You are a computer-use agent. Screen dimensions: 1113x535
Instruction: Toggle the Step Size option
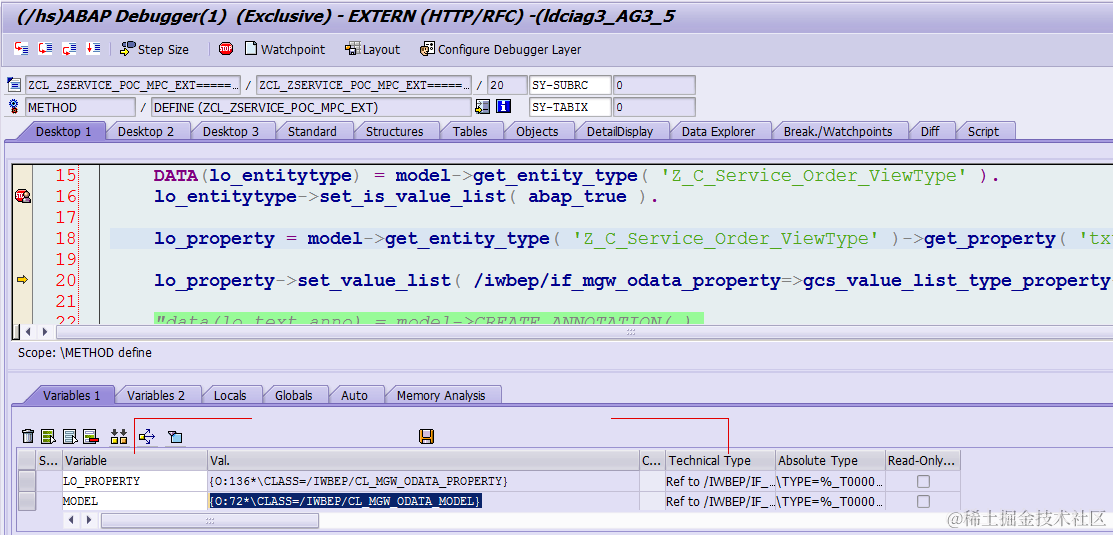coord(155,49)
